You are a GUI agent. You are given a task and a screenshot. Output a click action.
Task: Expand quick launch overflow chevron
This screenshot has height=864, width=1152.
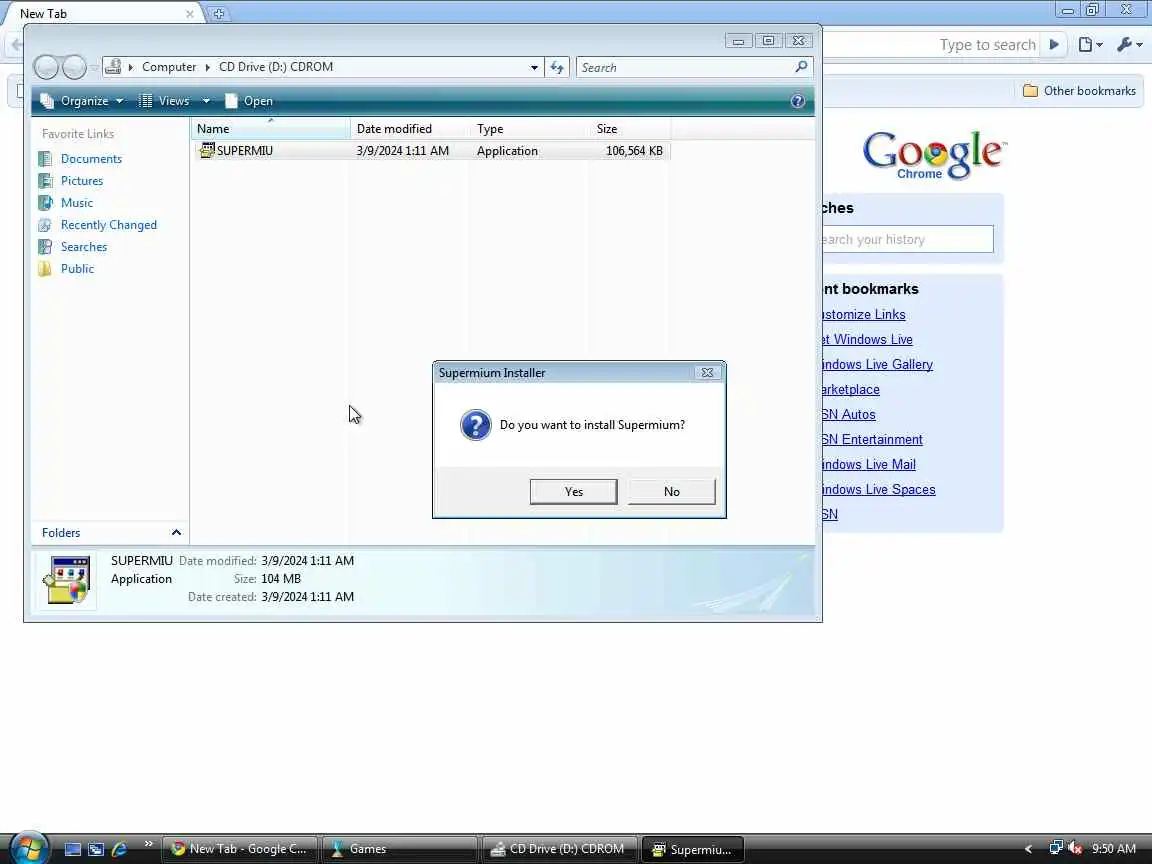click(148, 843)
